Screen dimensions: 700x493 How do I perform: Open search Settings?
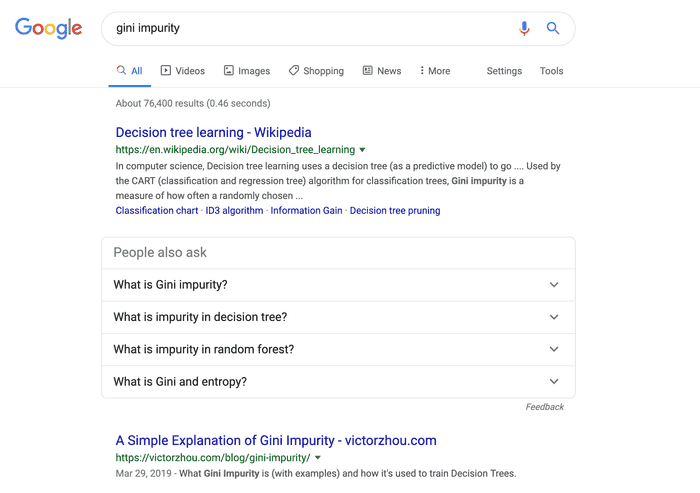click(x=504, y=71)
